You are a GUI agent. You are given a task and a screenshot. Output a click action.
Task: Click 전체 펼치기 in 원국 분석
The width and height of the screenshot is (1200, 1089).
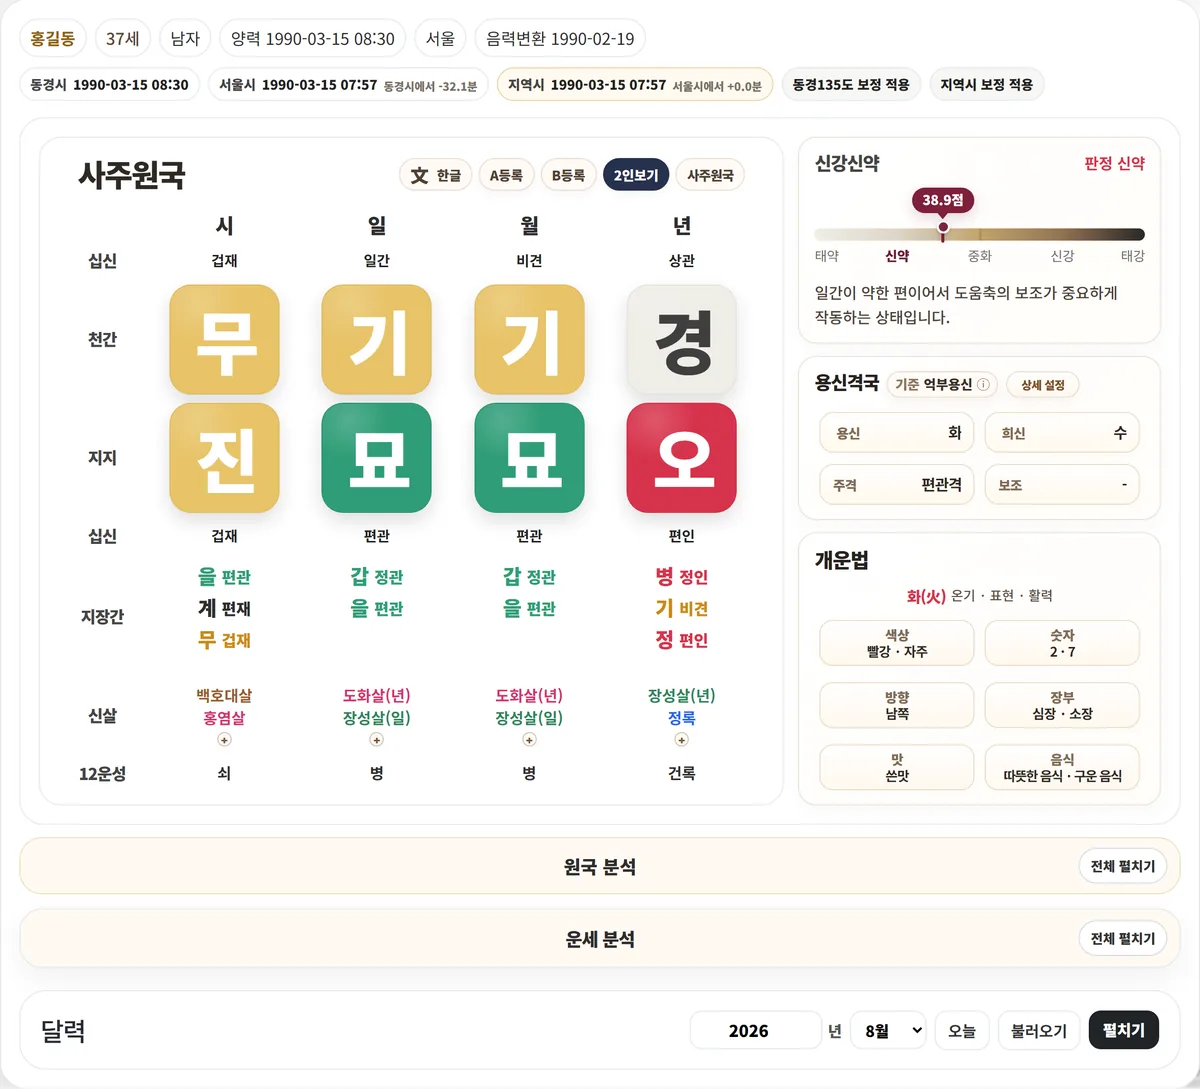pos(1122,866)
